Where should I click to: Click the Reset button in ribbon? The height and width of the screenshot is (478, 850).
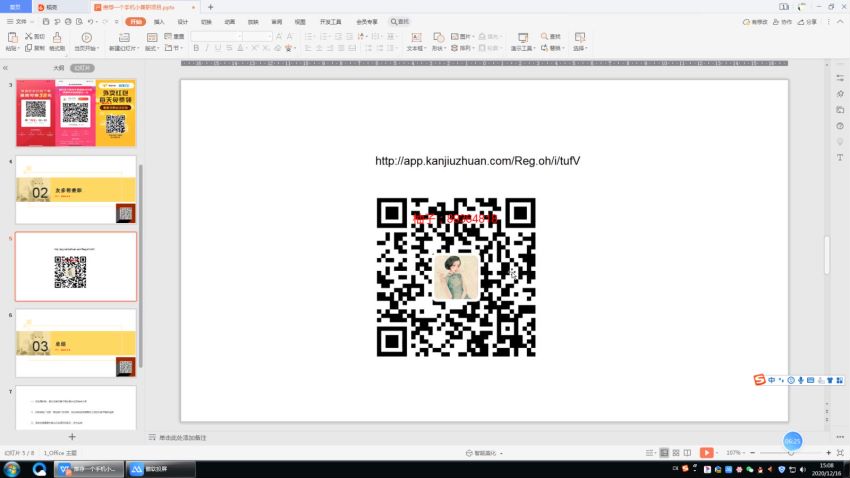pos(175,36)
